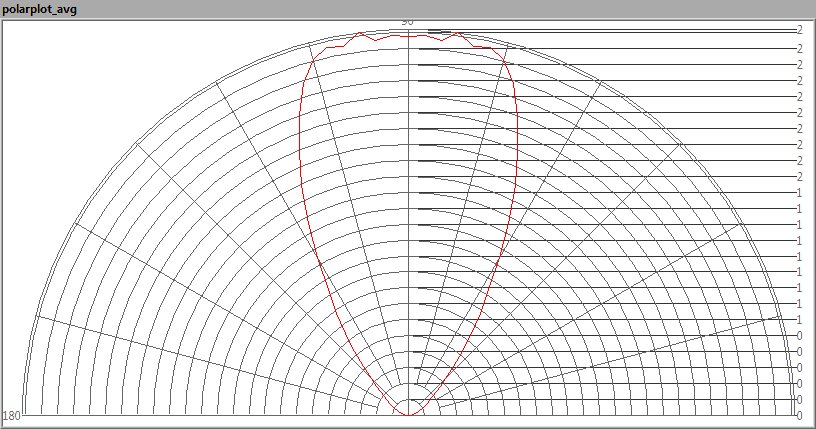The image size is (816, 429).
Task: Click the polar plot origin at bottom center
Action: 408,414
